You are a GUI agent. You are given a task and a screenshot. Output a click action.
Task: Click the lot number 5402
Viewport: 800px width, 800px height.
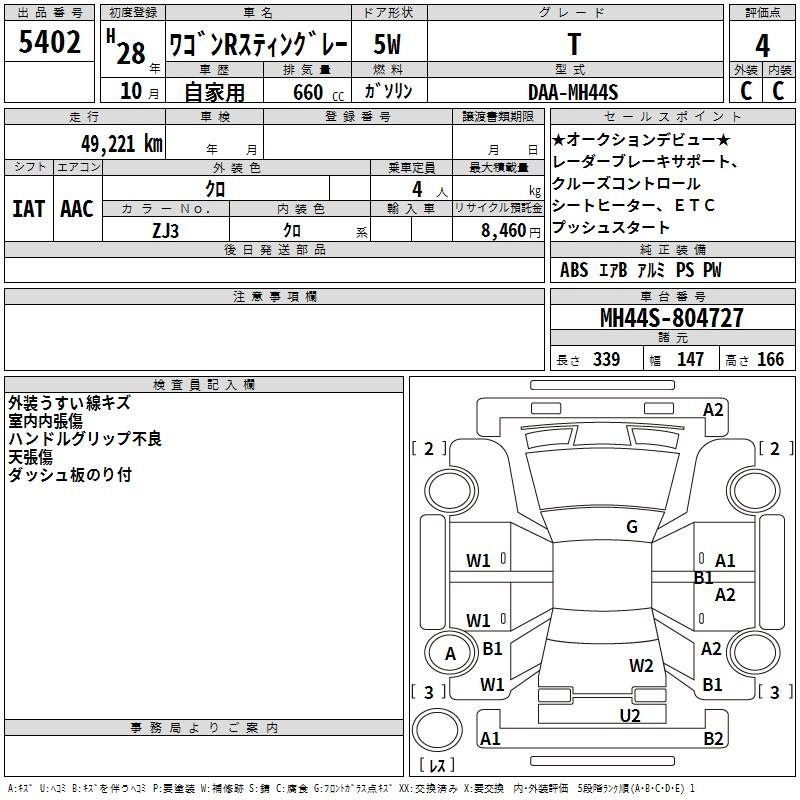point(49,45)
